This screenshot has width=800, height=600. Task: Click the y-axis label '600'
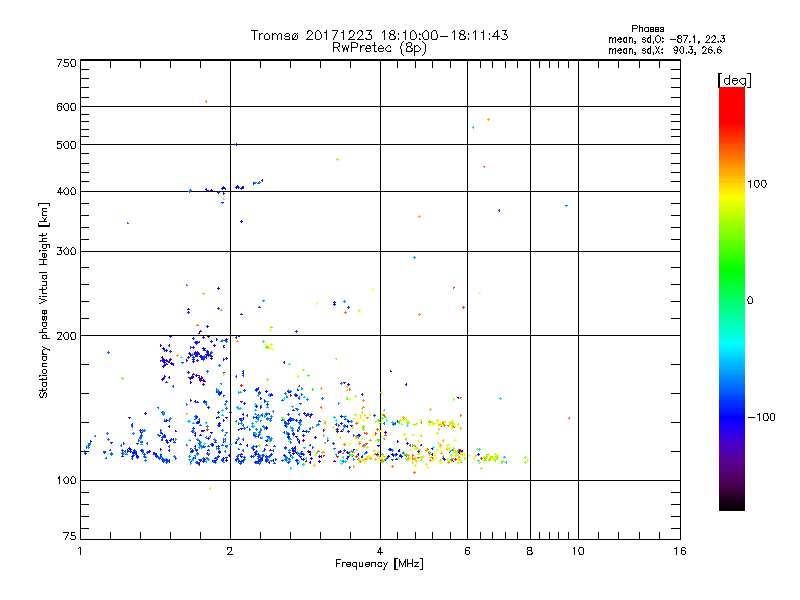click(66, 107)
